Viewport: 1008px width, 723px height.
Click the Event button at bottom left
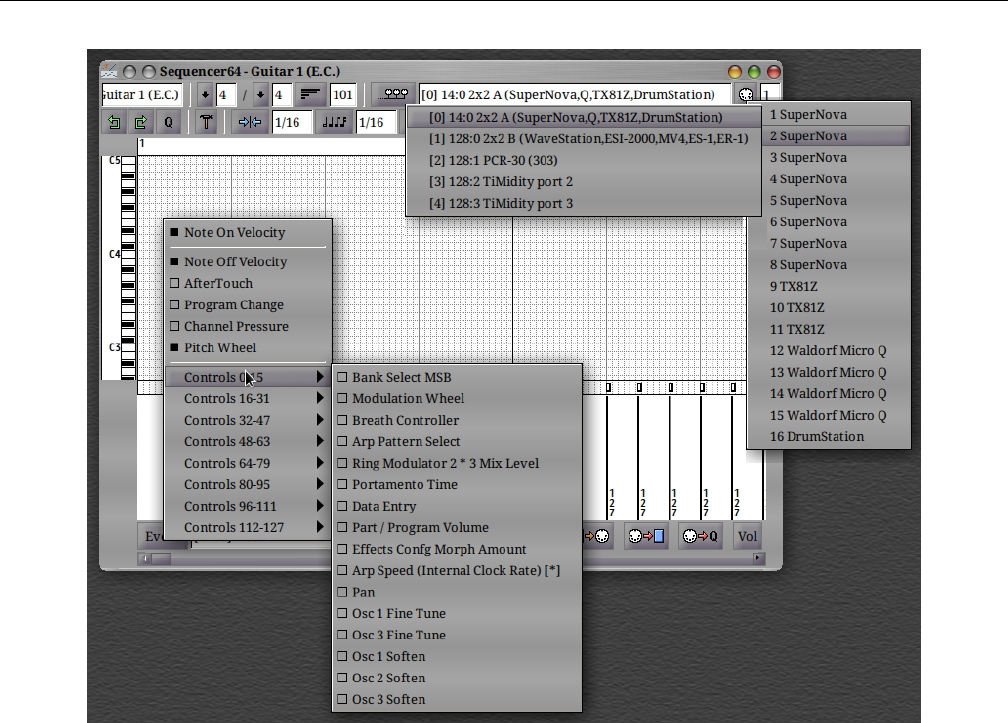tap(152, 536)
